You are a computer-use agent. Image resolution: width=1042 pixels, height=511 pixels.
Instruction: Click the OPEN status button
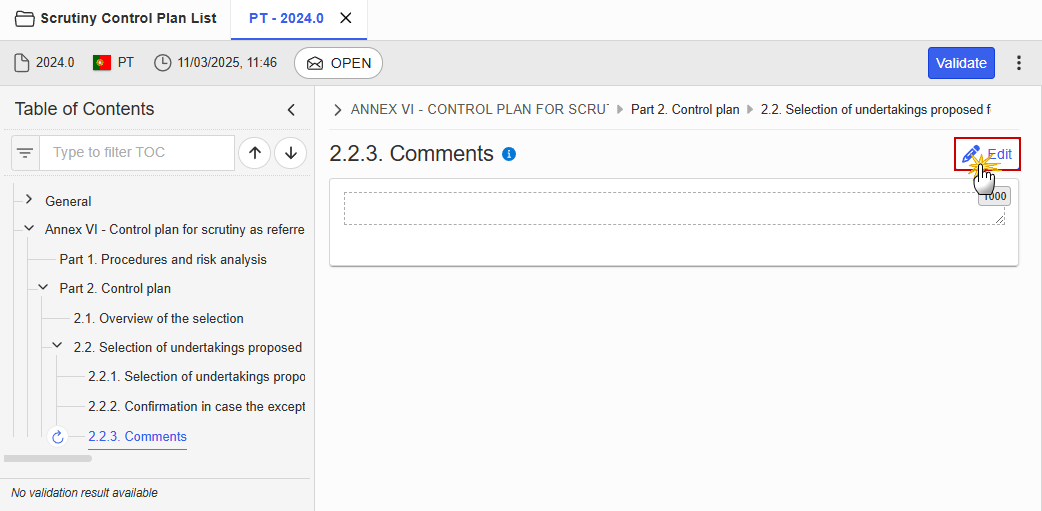click(x=338, y=63)
